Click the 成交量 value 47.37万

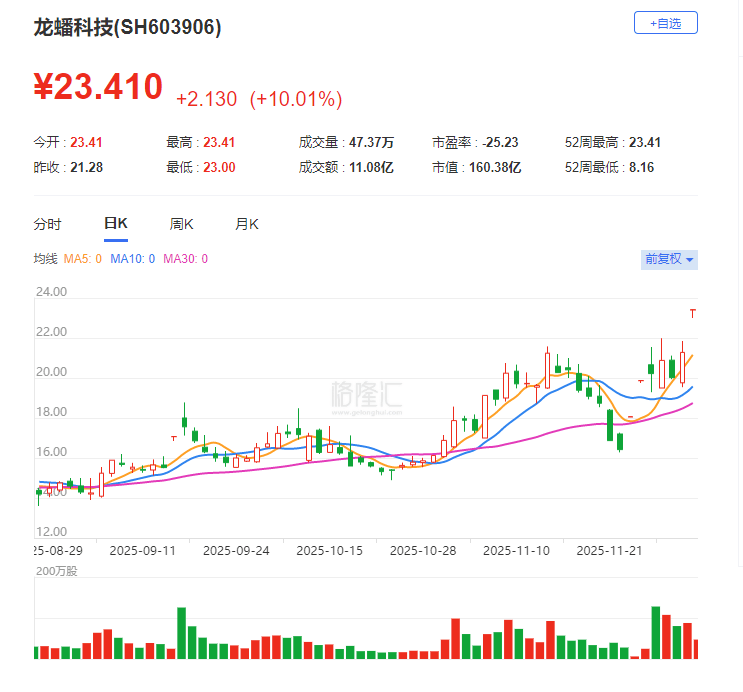pyautogui.click(x=372, y=142)
